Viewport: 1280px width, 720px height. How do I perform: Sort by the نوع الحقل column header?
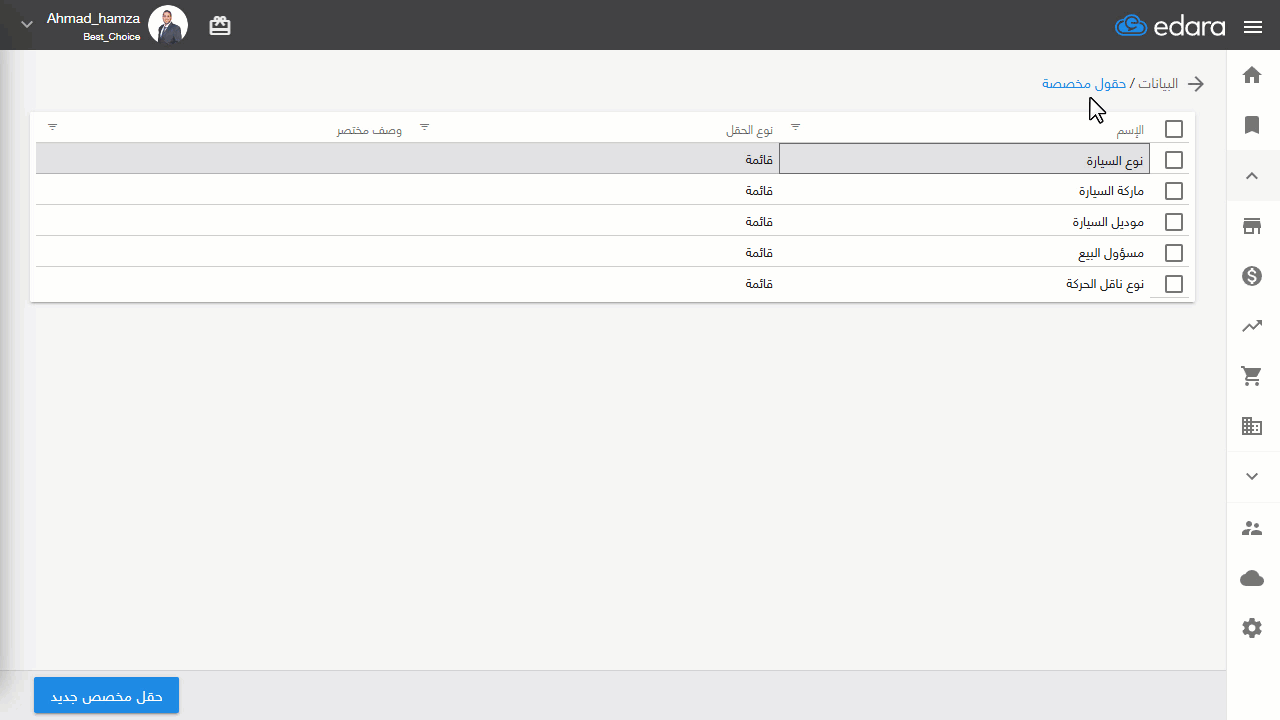pyautogui.click(x=750, y=131)
